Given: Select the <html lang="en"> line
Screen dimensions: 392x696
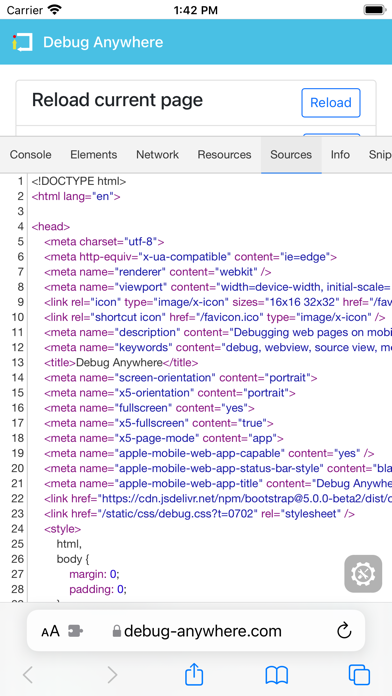Looking at the screenshot, I should 76,196.
